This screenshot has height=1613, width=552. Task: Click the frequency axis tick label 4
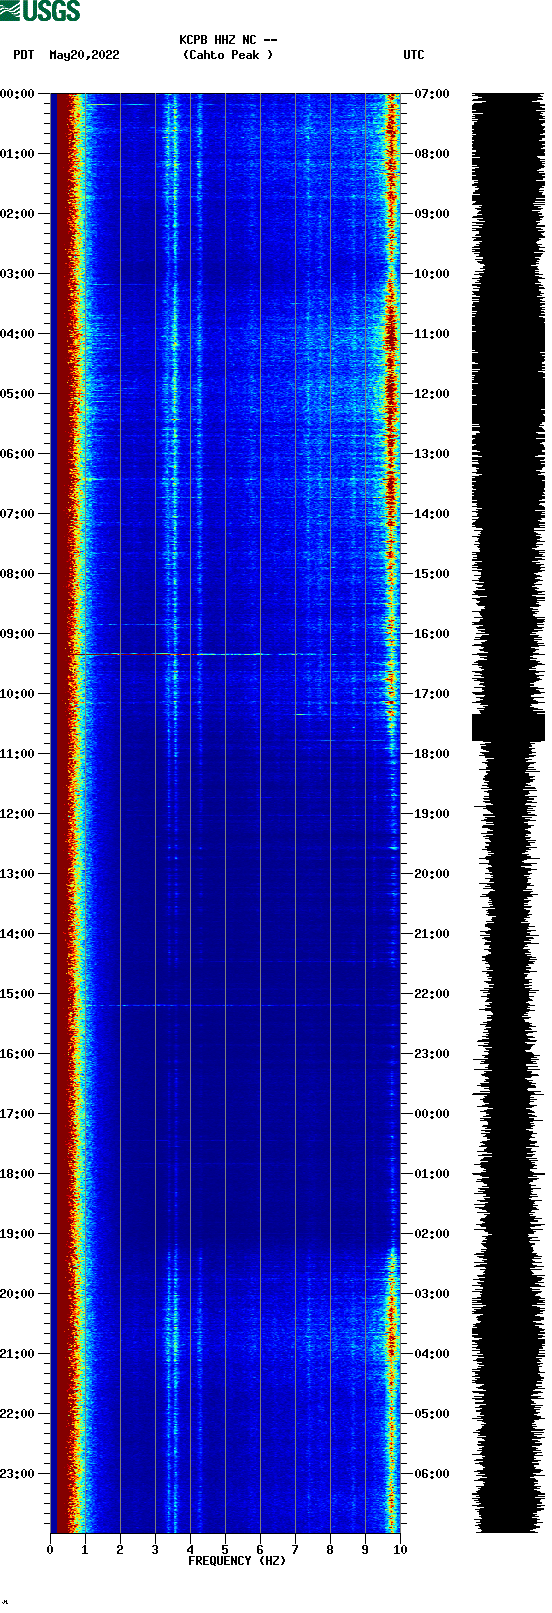pyautogui.click(x=190, y=1550)
